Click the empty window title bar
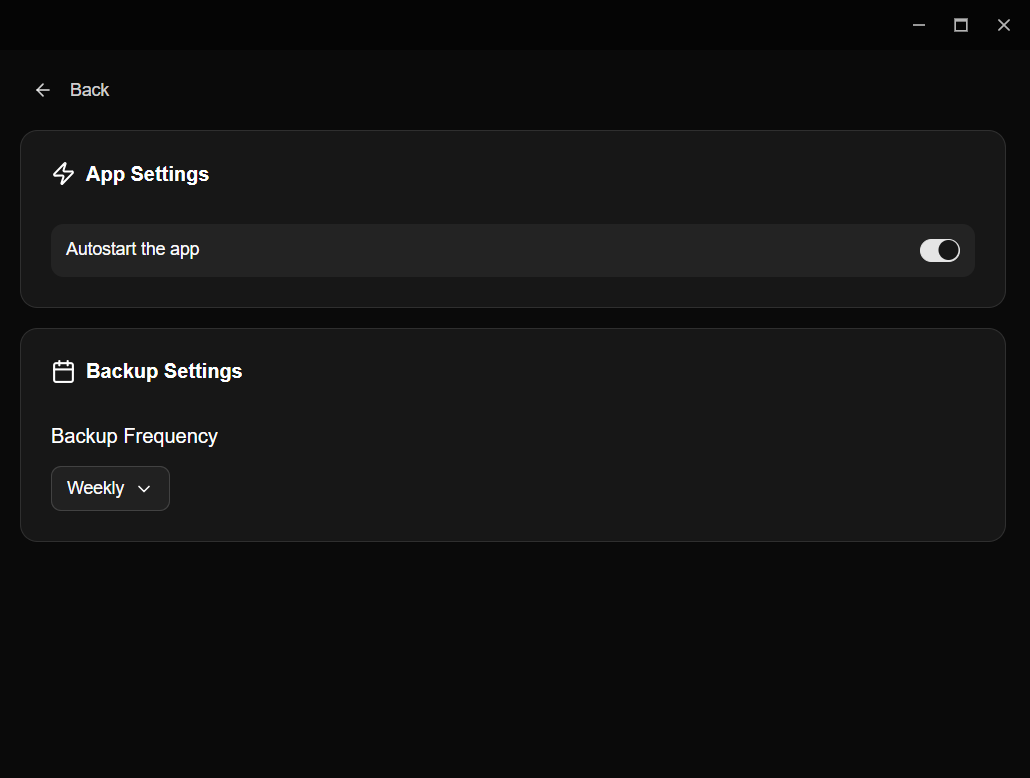 pos(450,25)
